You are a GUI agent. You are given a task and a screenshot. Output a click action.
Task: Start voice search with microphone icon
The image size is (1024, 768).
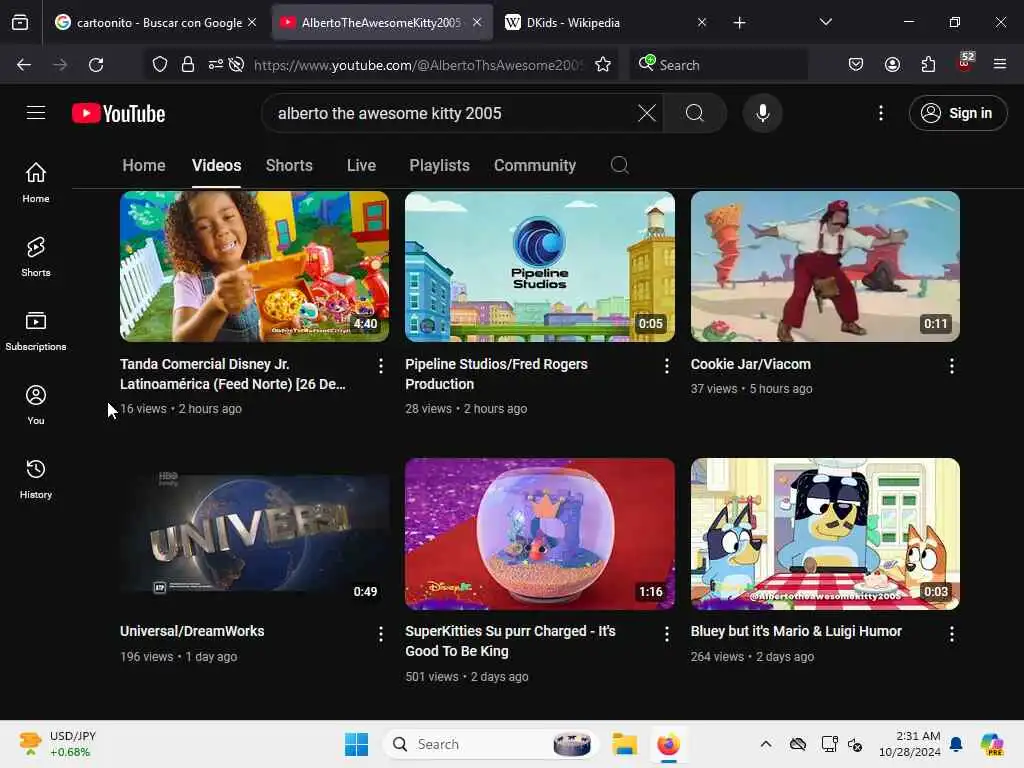tap(762, 113)
